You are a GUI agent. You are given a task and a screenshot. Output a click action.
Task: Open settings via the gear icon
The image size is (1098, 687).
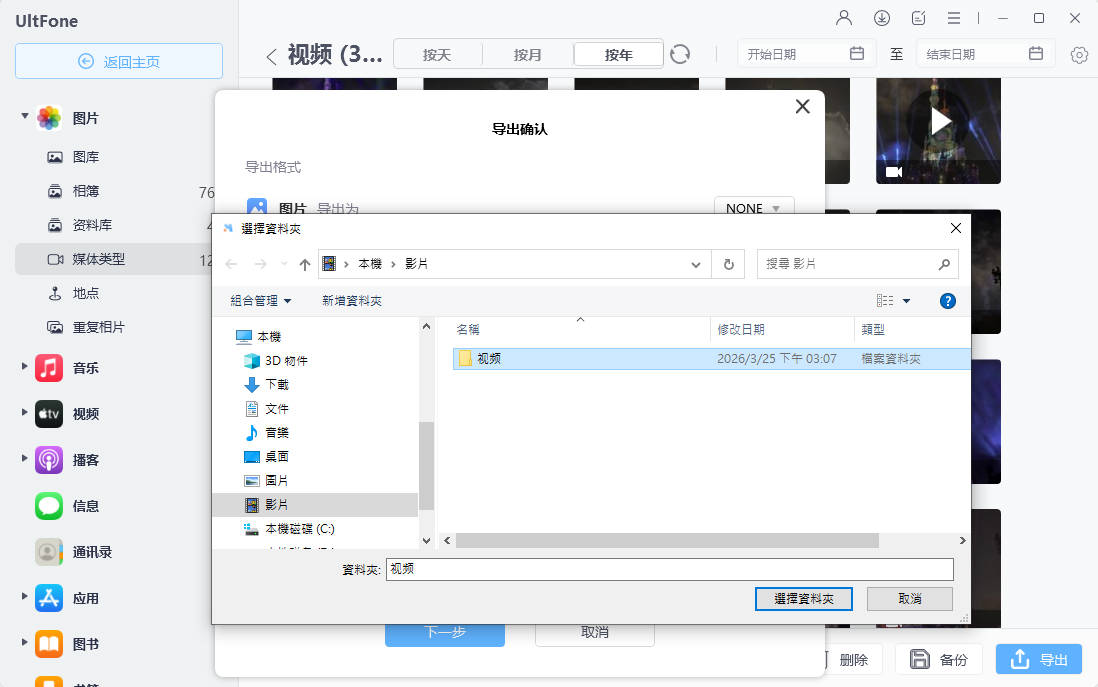(x=1078, y=55)
